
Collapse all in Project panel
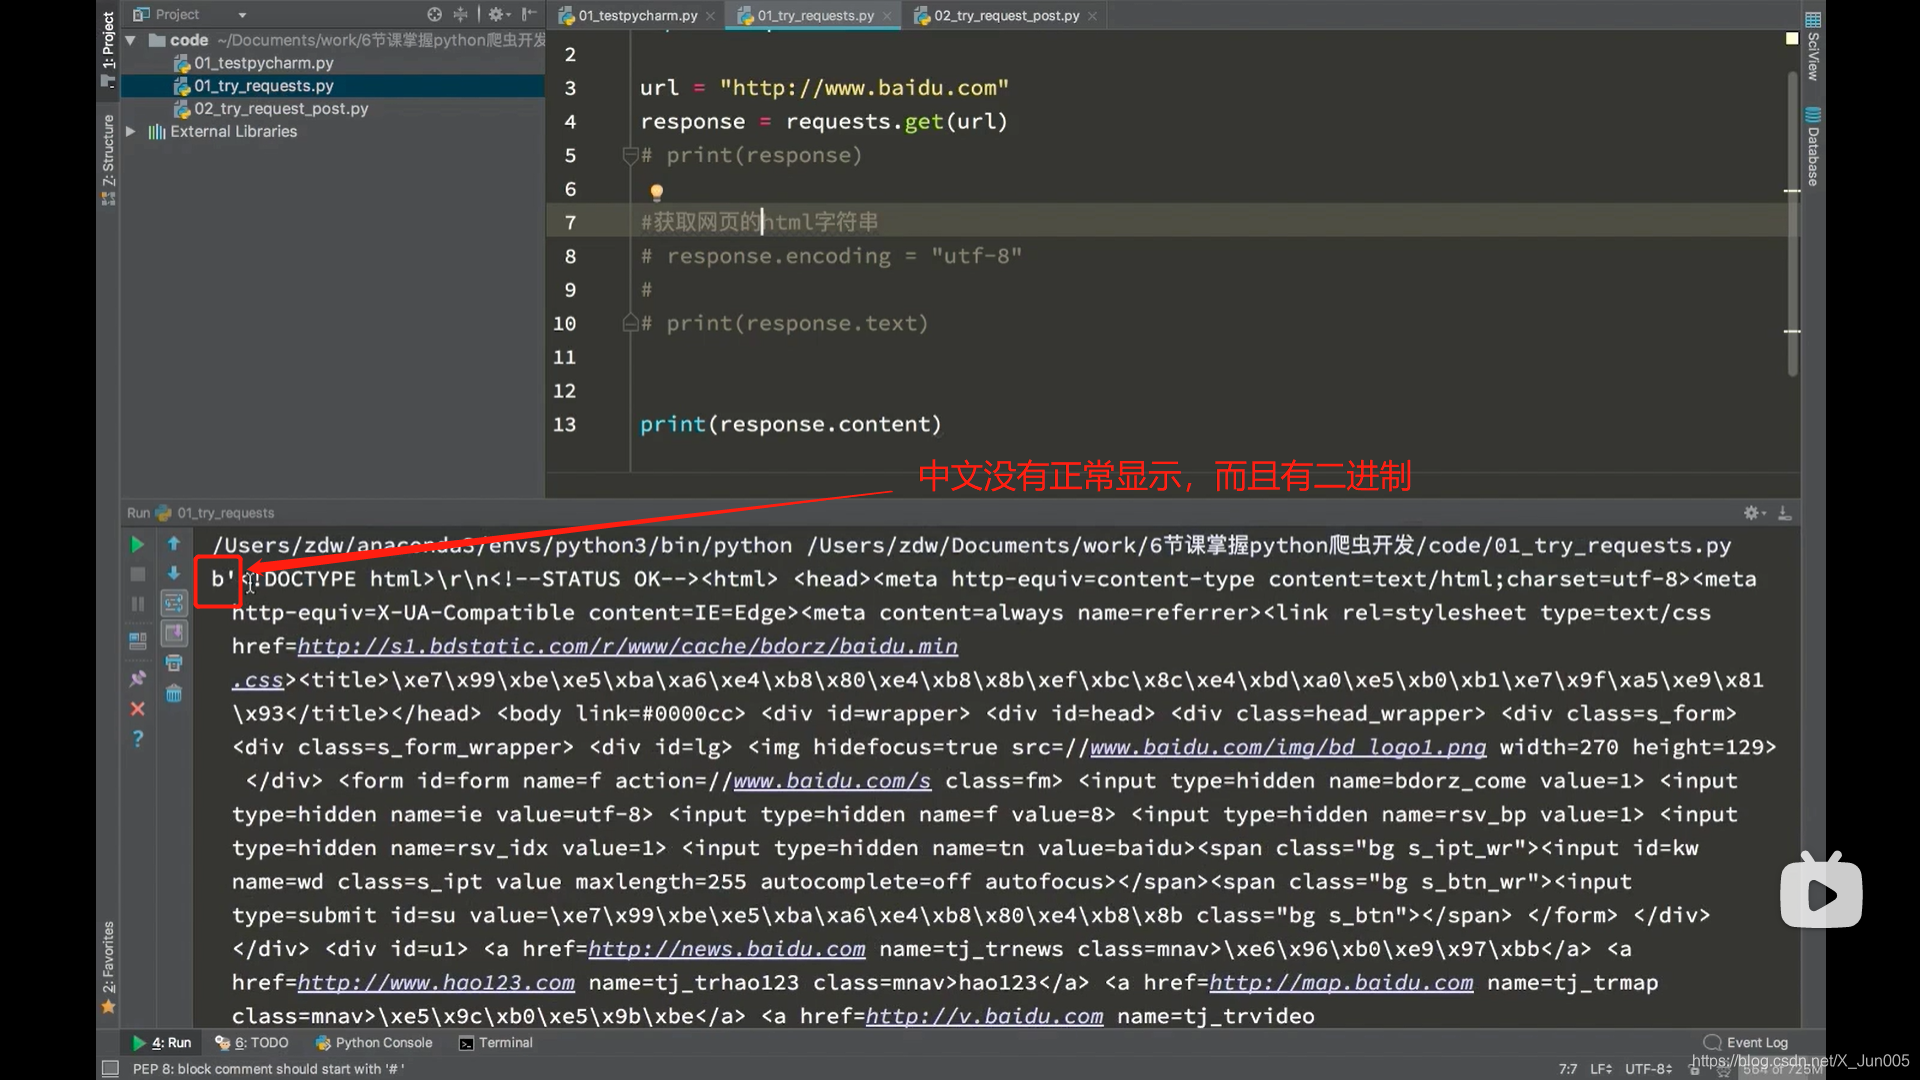pos(461,14)
